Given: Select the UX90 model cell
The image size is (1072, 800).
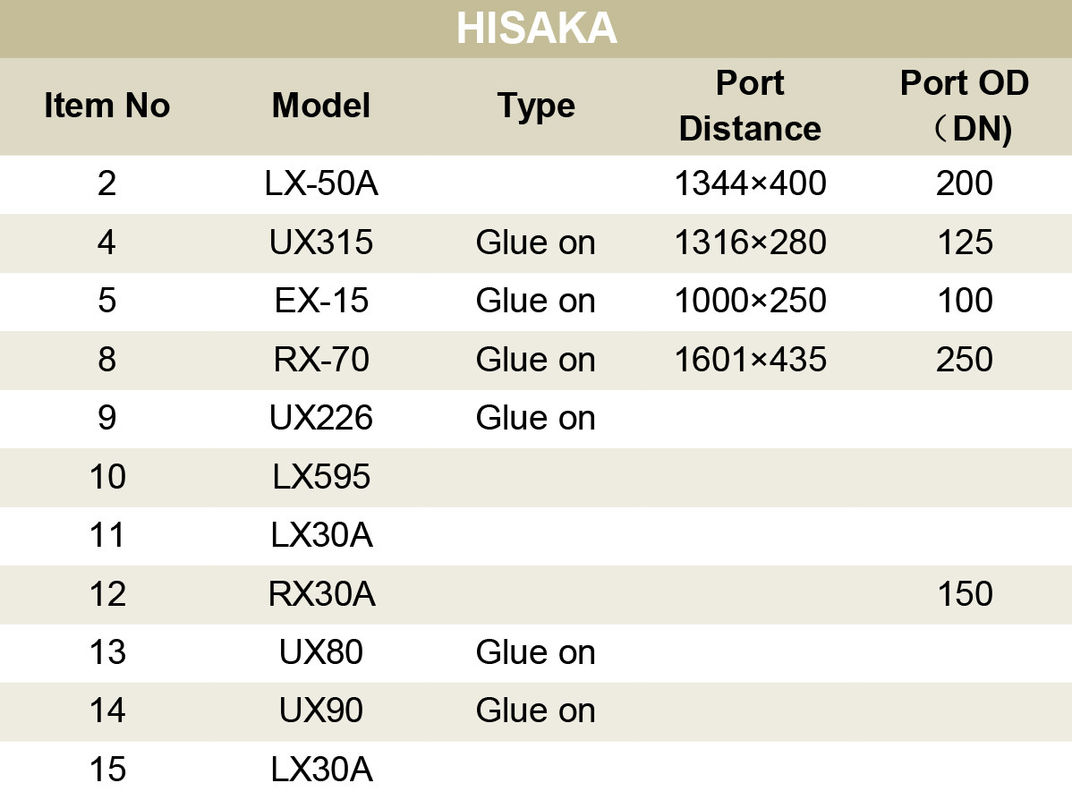Looking at the screenshot, I should coord(321,711).
